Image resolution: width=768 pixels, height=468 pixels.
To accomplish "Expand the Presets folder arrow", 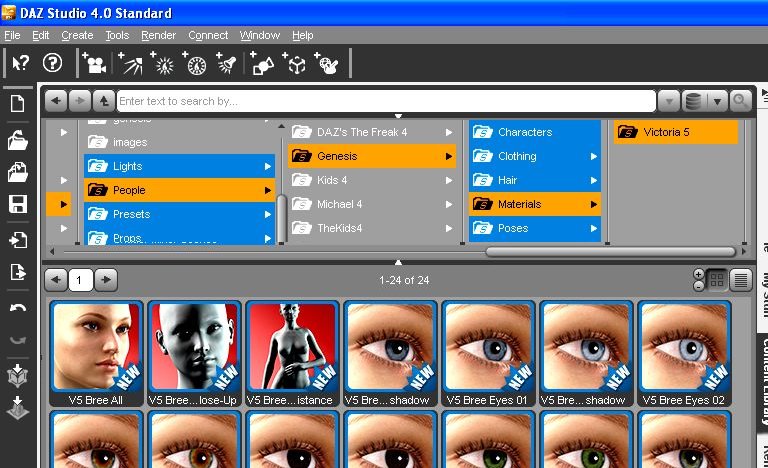I will 268,214.
